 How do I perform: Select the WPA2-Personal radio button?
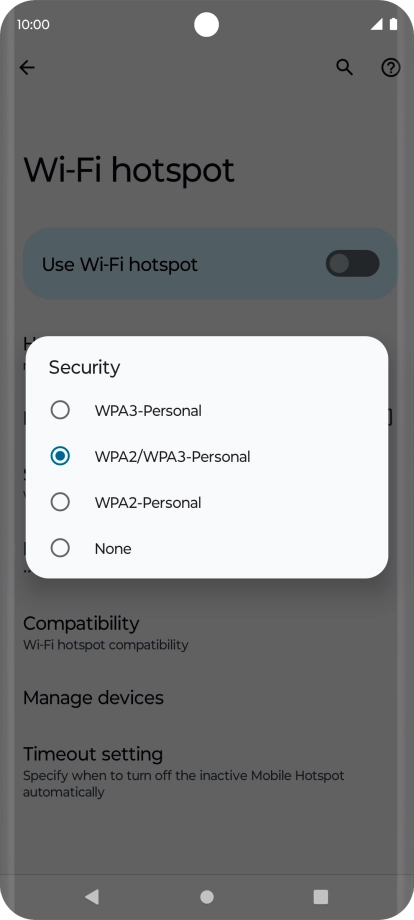(x=60, y=502)
